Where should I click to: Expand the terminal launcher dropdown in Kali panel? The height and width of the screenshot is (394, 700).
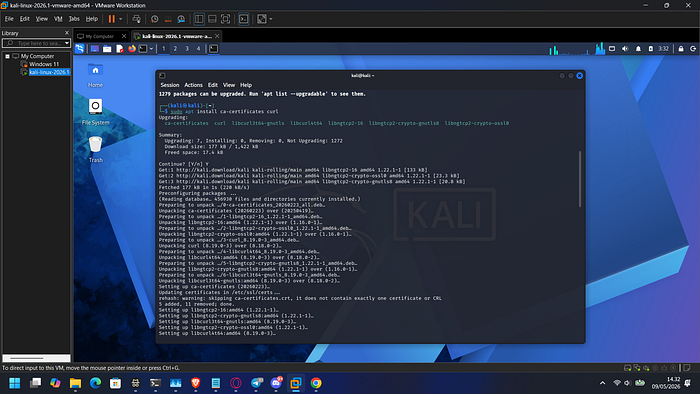point(151,49)
